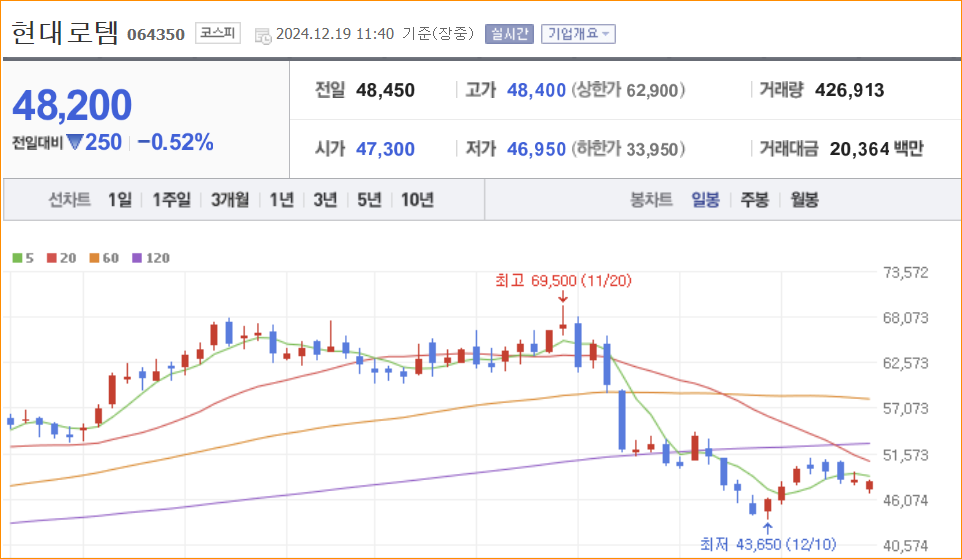Select the 1주일 line chart tab
The image size is (962, 559).
171,199
